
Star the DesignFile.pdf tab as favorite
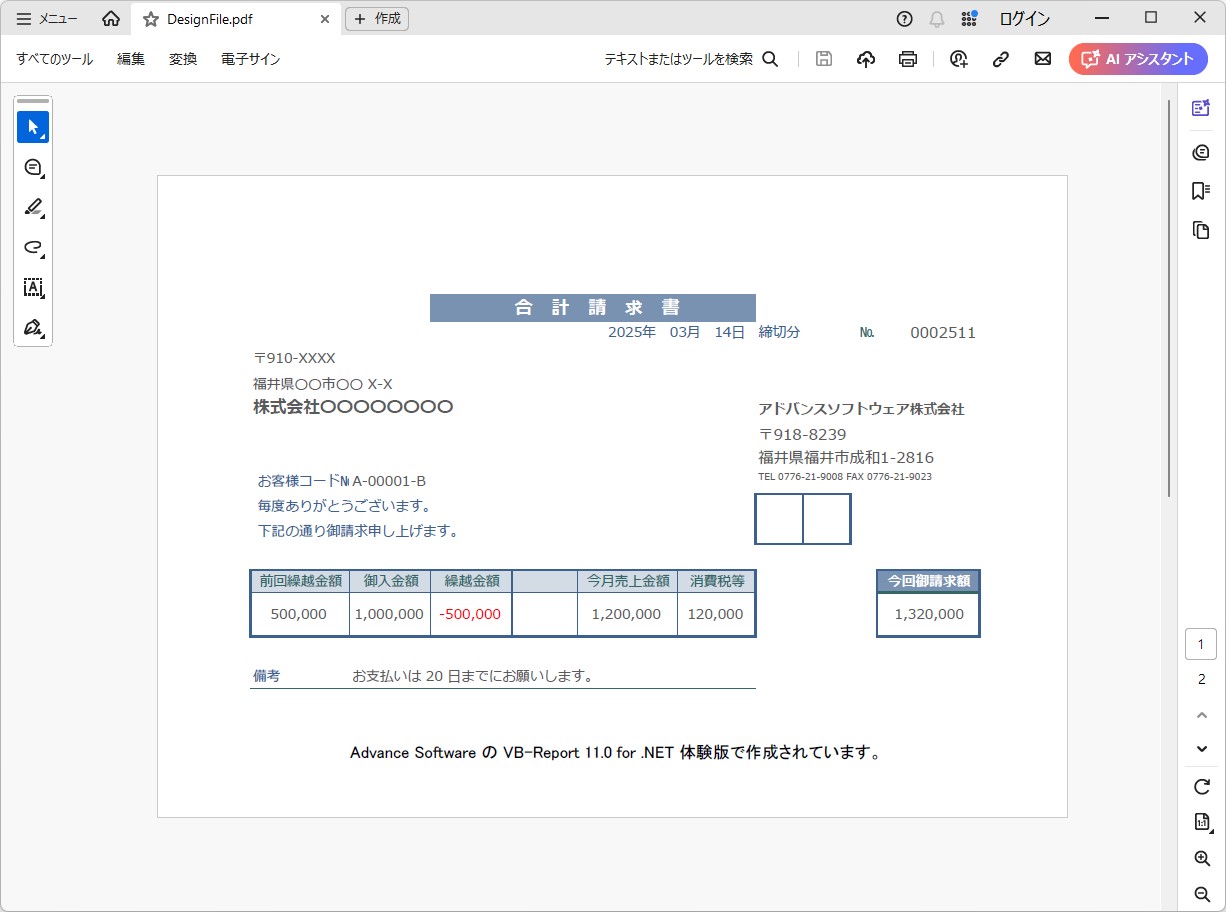(x=151, y=19)
